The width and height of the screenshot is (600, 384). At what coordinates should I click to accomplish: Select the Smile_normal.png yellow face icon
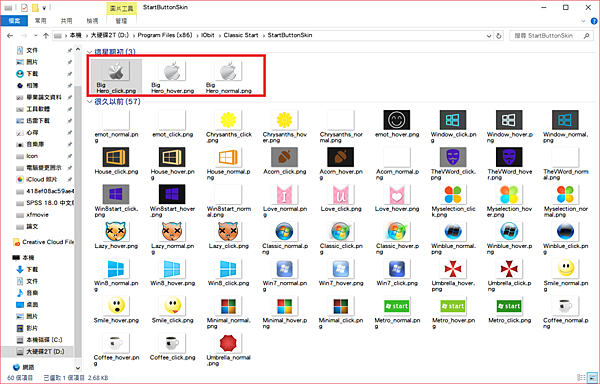[x=565, y=268]
